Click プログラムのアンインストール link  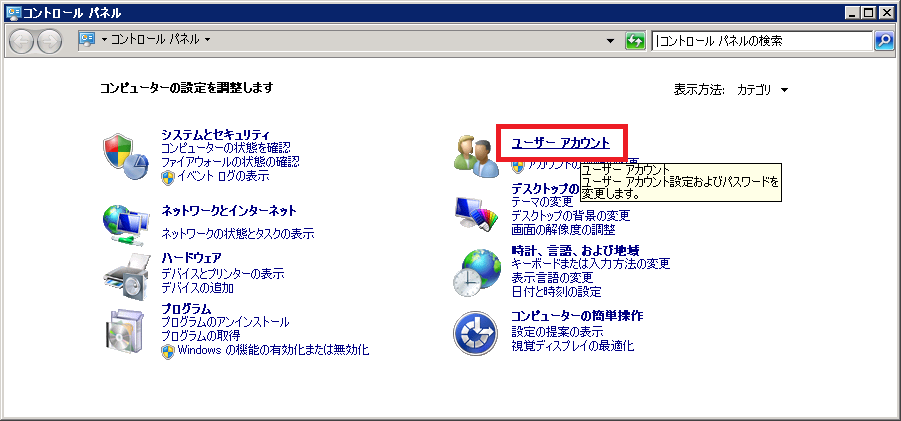(225, 322)
